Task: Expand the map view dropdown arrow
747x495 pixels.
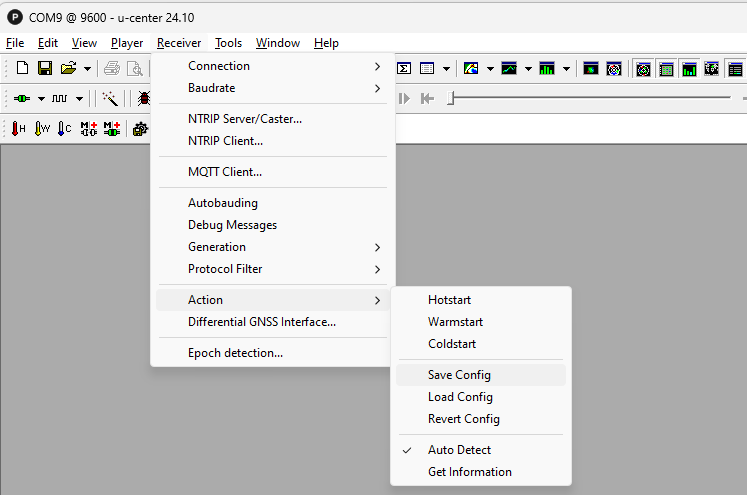Action: point(490,69)
